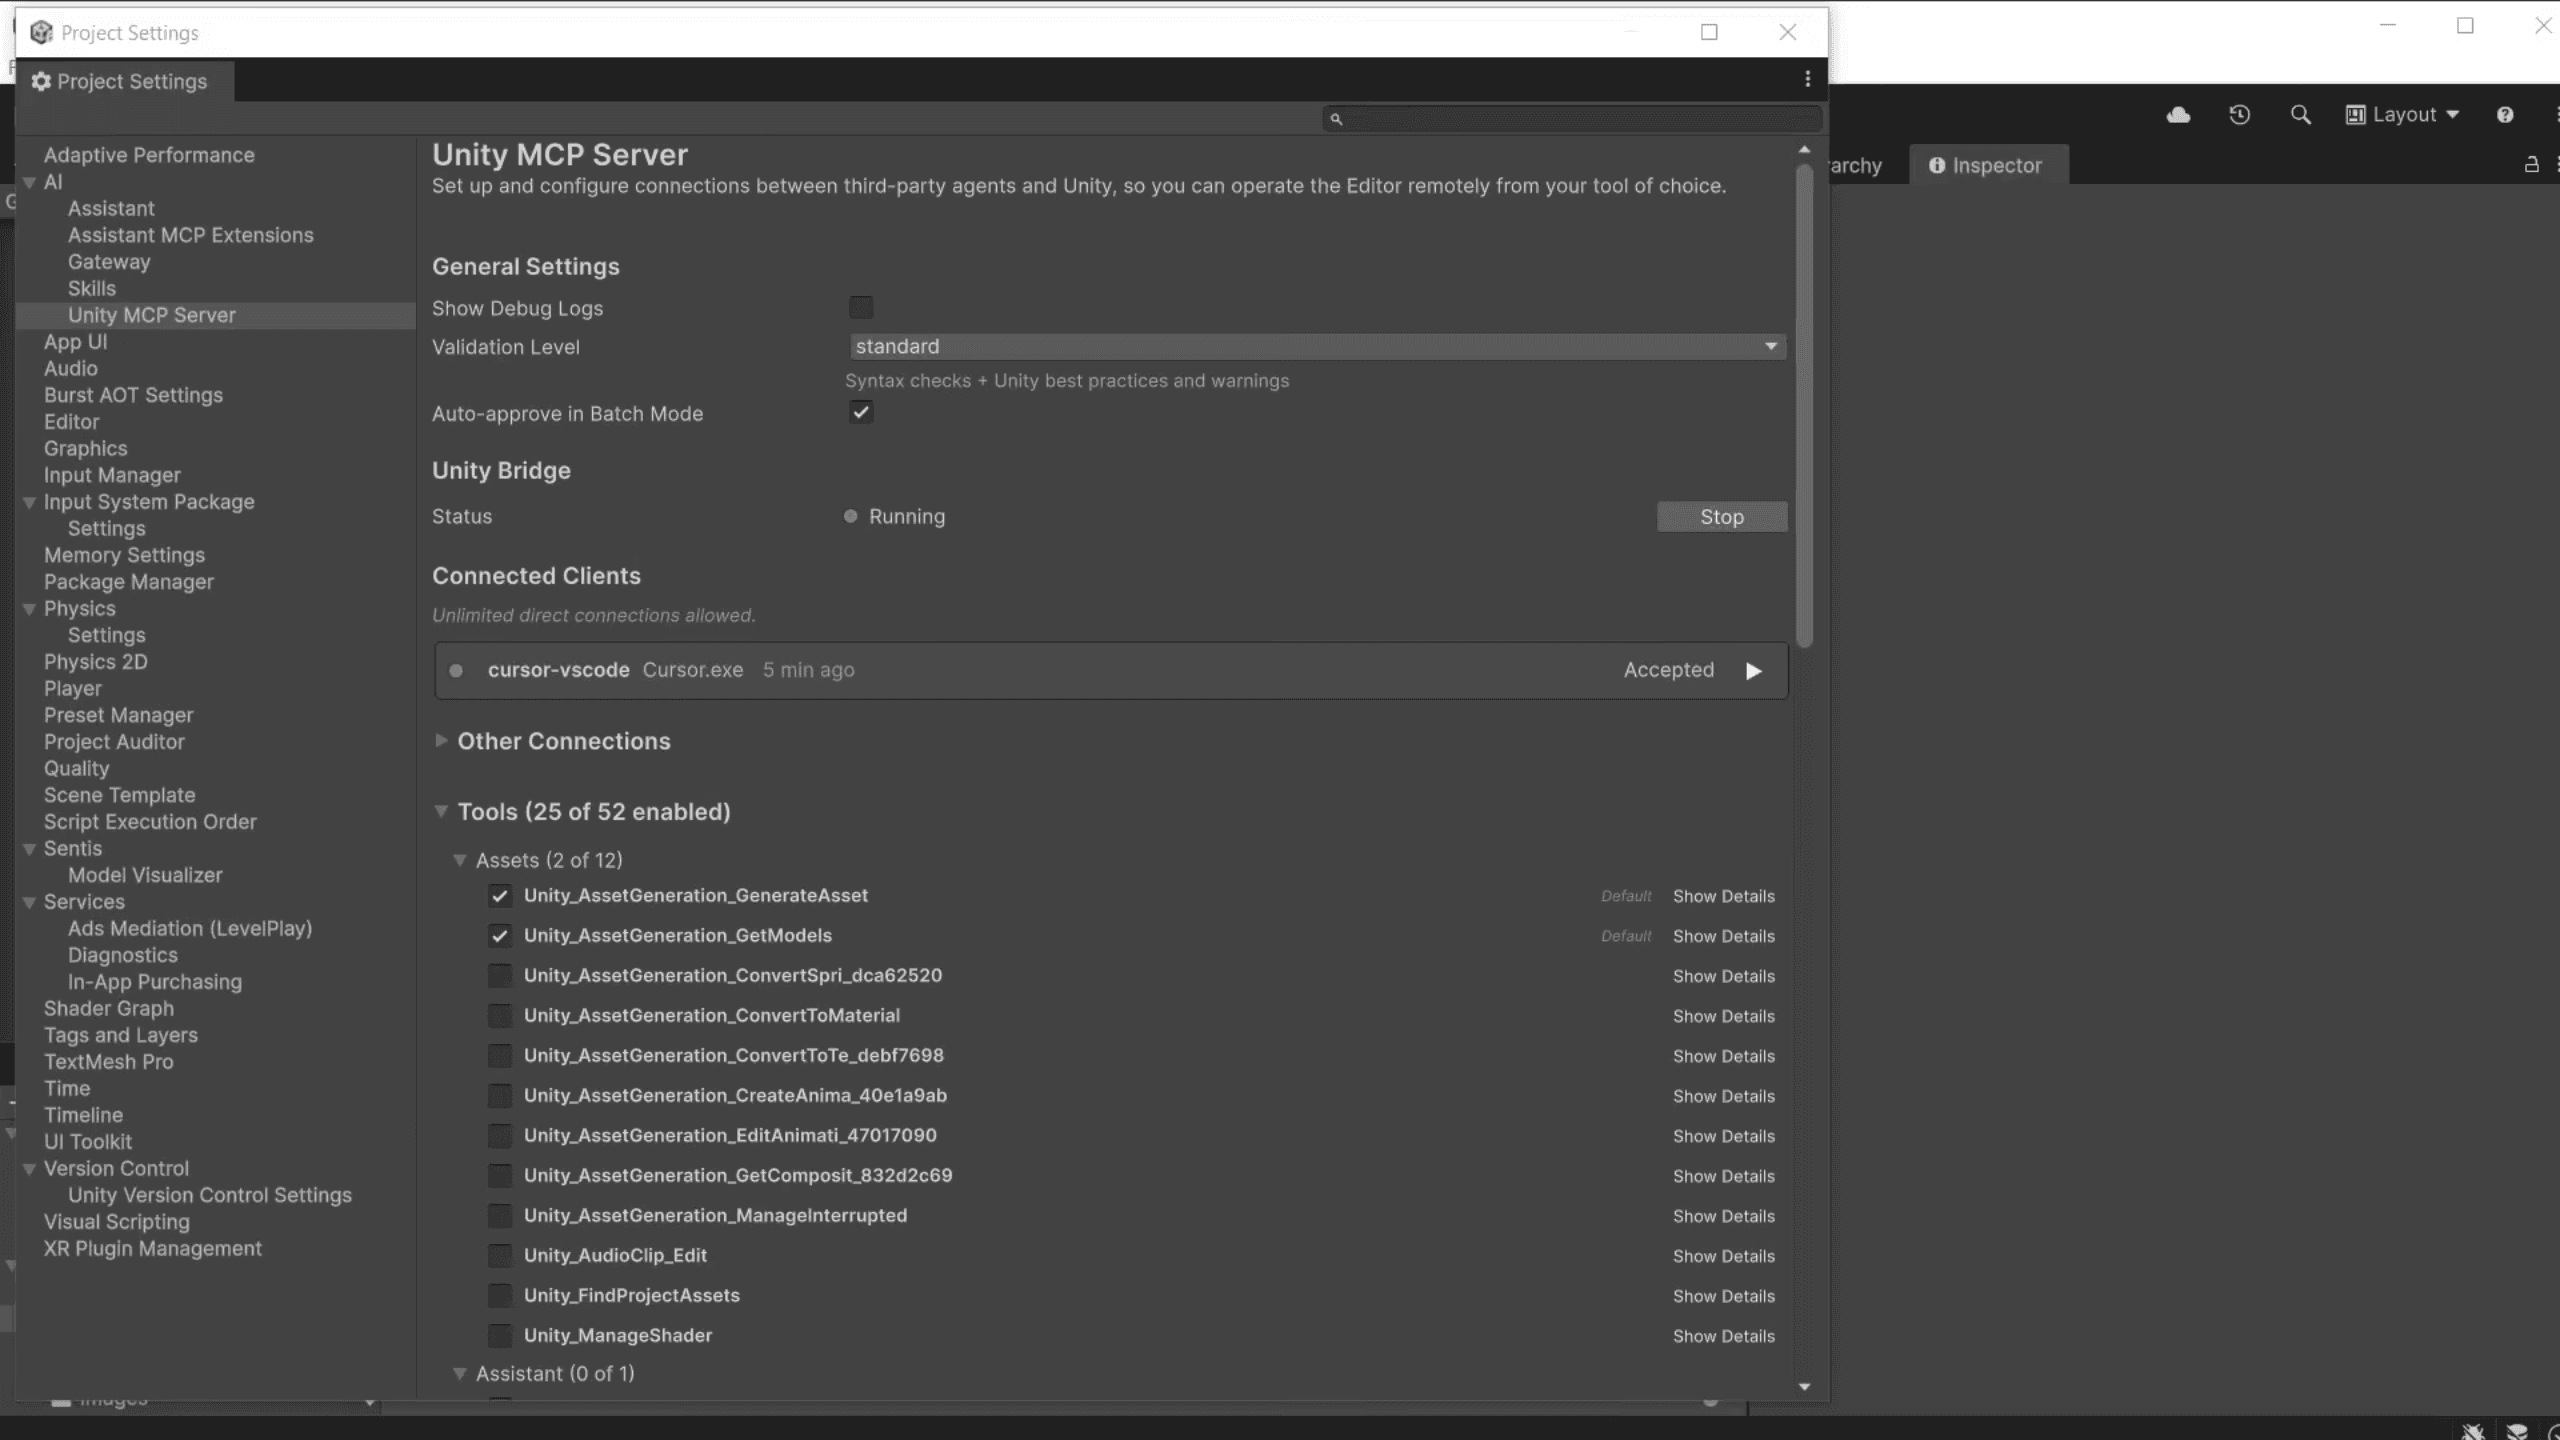Toggle Show Debug Logs checkbox
This screenshot has height=1440, width=2560.
(x=861, y=307)
